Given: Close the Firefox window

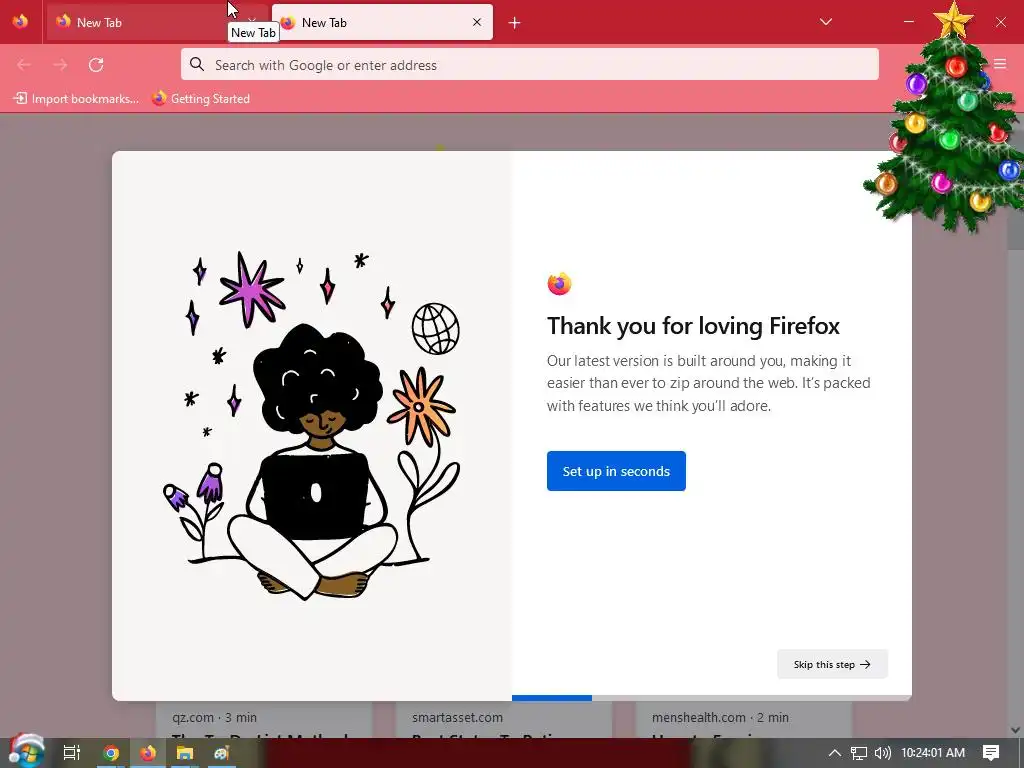Looking at the screenshot, I should [1000, 22].
